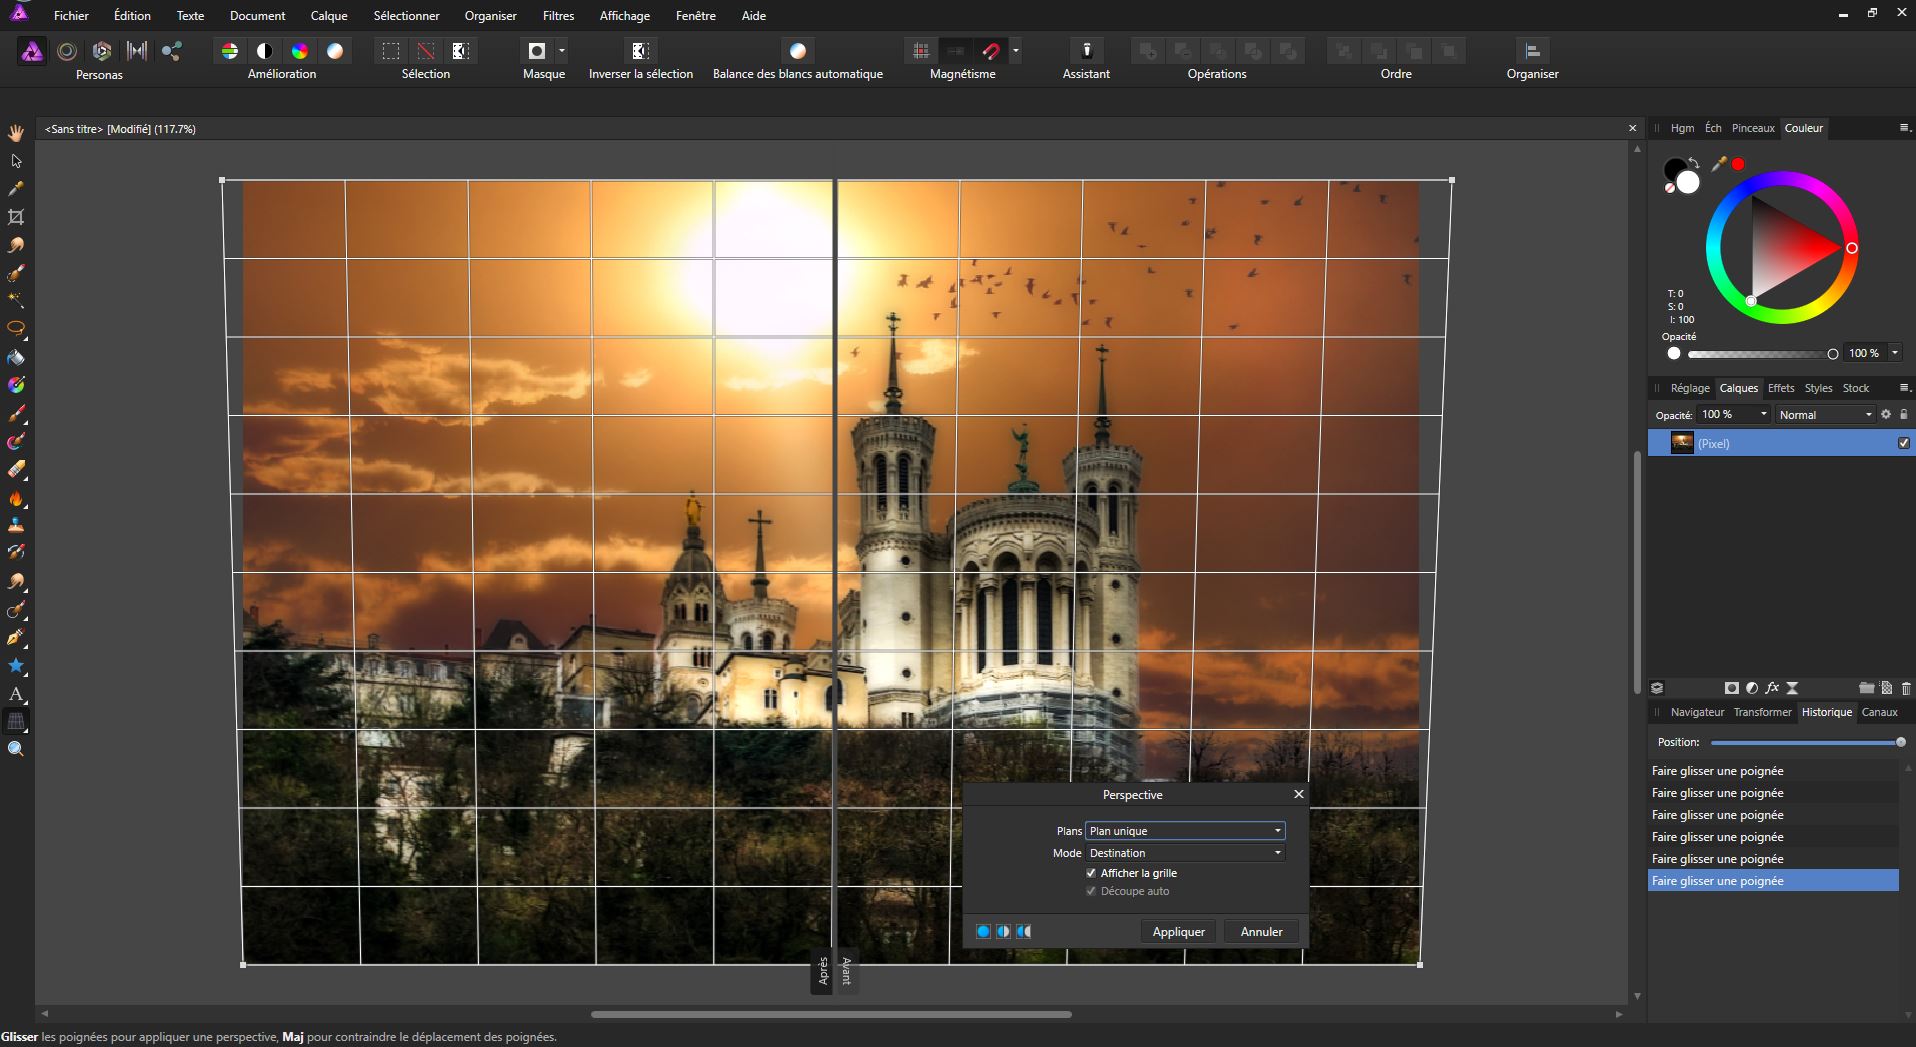Select the Text tool (A icon)

[x=16, y=694]
